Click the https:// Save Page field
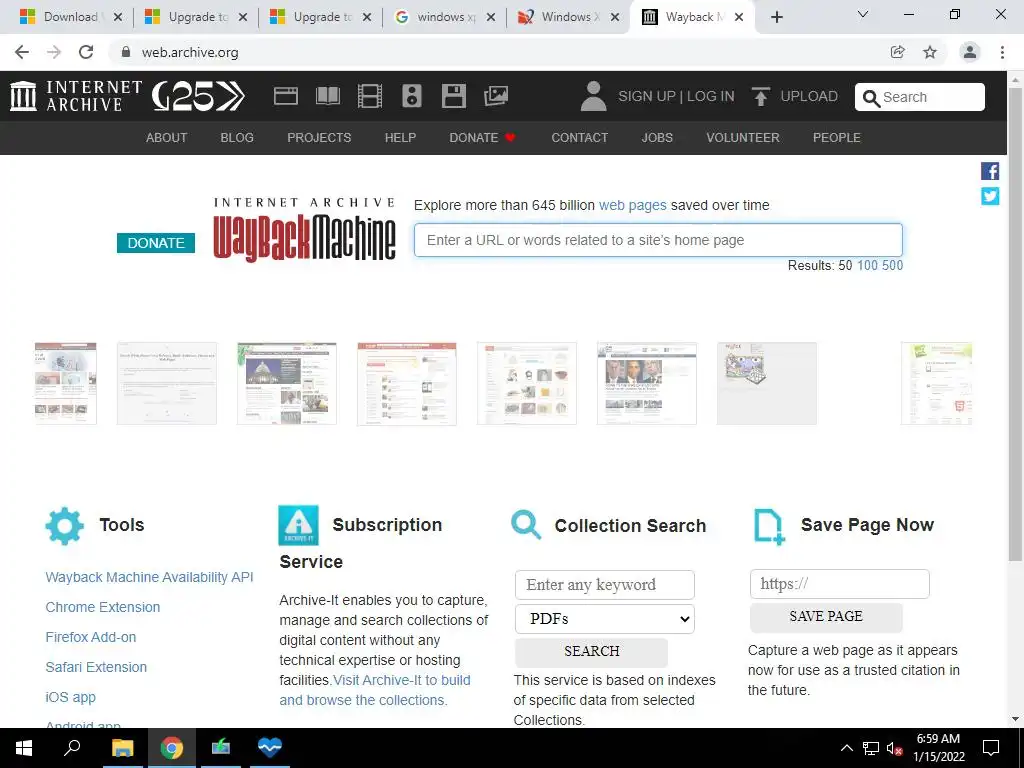1024x768 pixels. click(839, 584)
